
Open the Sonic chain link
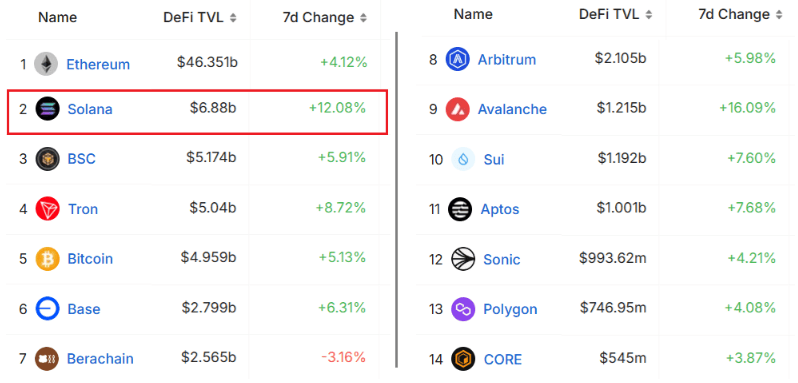502,259
